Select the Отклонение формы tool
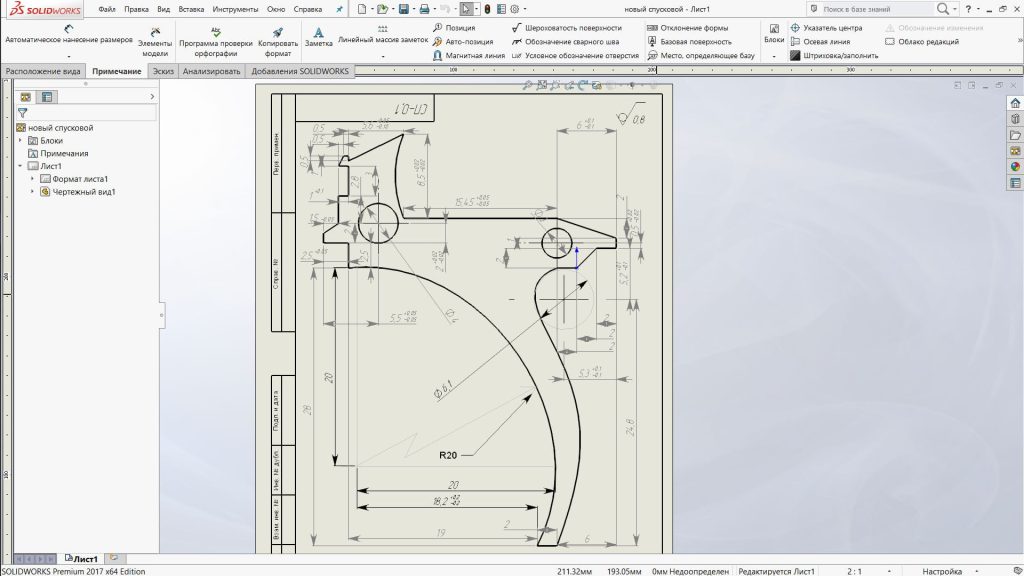 tap(687, 28)
